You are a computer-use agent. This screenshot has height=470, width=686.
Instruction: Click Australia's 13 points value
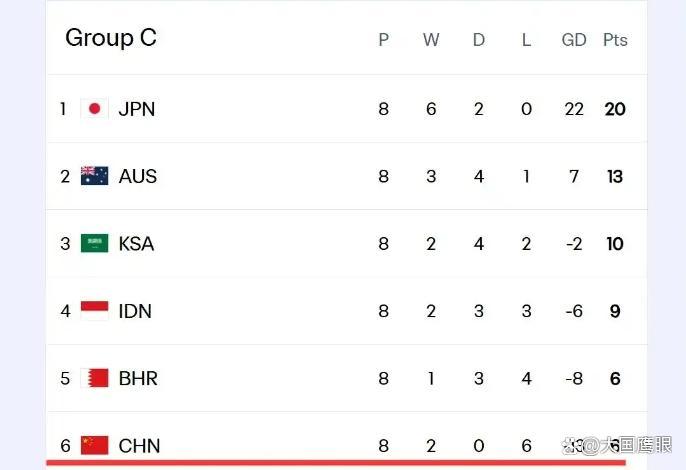click(x=615, y=176)
